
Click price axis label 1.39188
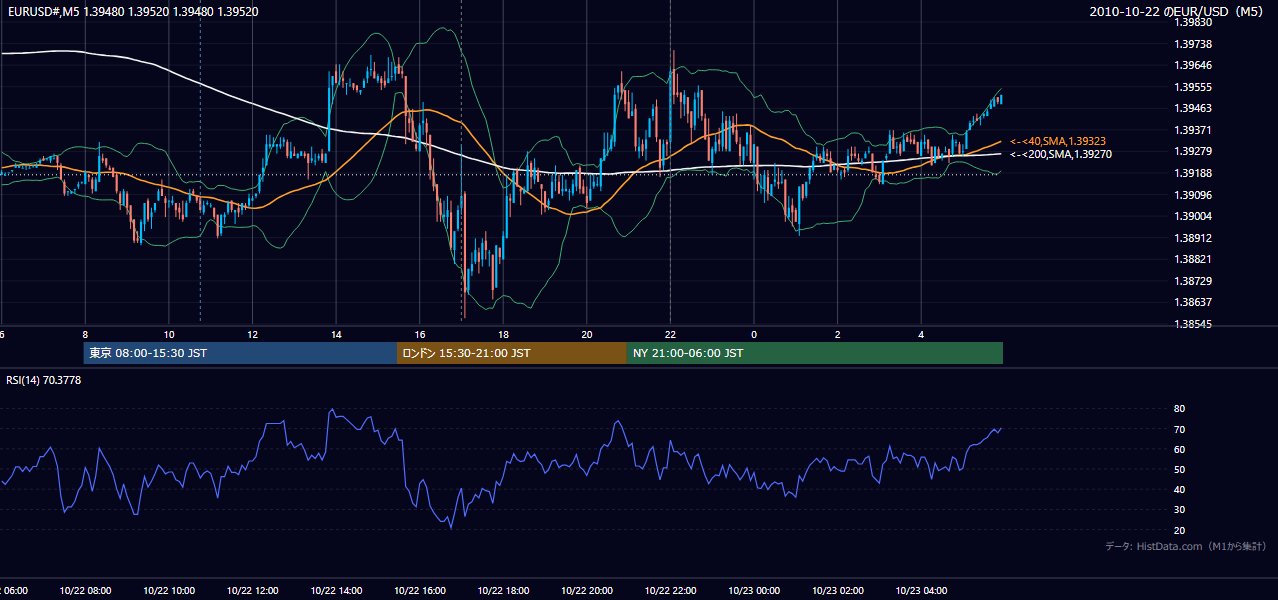coord(1192,173)
